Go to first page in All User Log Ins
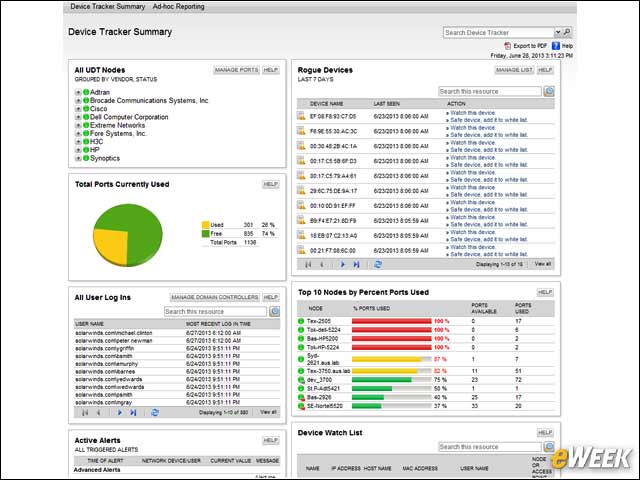This screenshot has height=480, width=640. pyautogui.click(x=85, y=413)
